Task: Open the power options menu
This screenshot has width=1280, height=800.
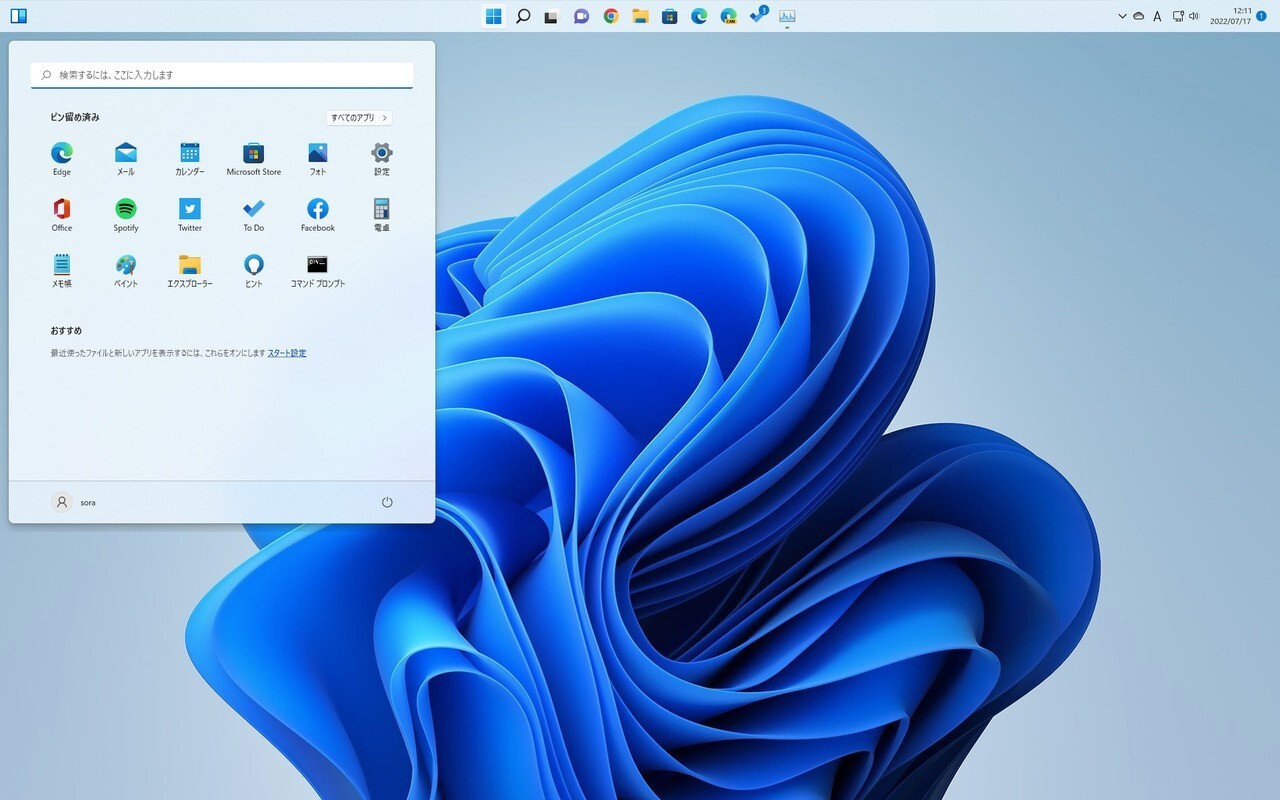Action: 387,502
